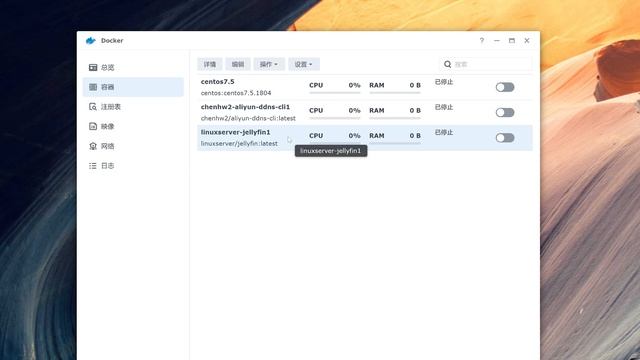Expand the 操作 action dropdown

click(x=269, y=64)
